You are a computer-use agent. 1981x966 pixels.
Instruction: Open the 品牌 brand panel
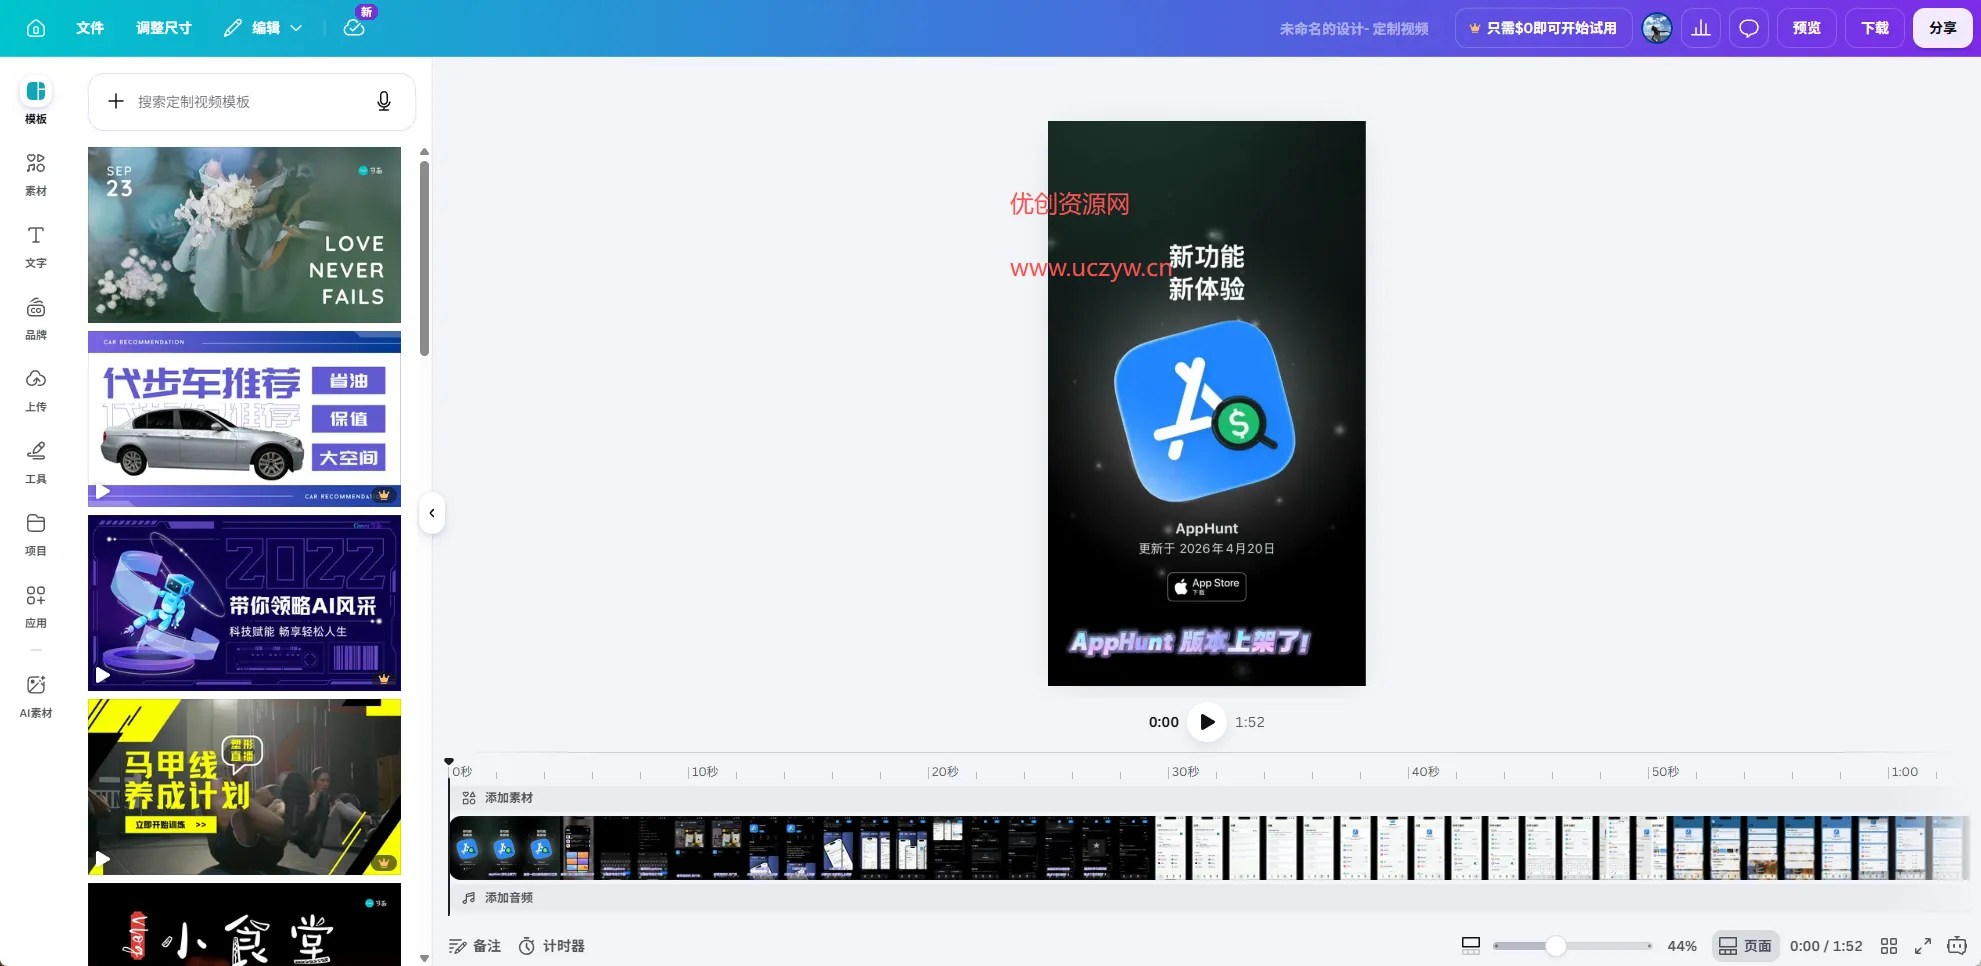coord(36,318)
